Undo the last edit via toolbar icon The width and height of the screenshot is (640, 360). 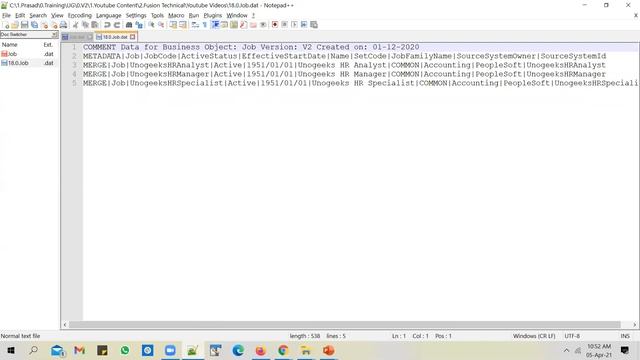(x=107, y=25)
